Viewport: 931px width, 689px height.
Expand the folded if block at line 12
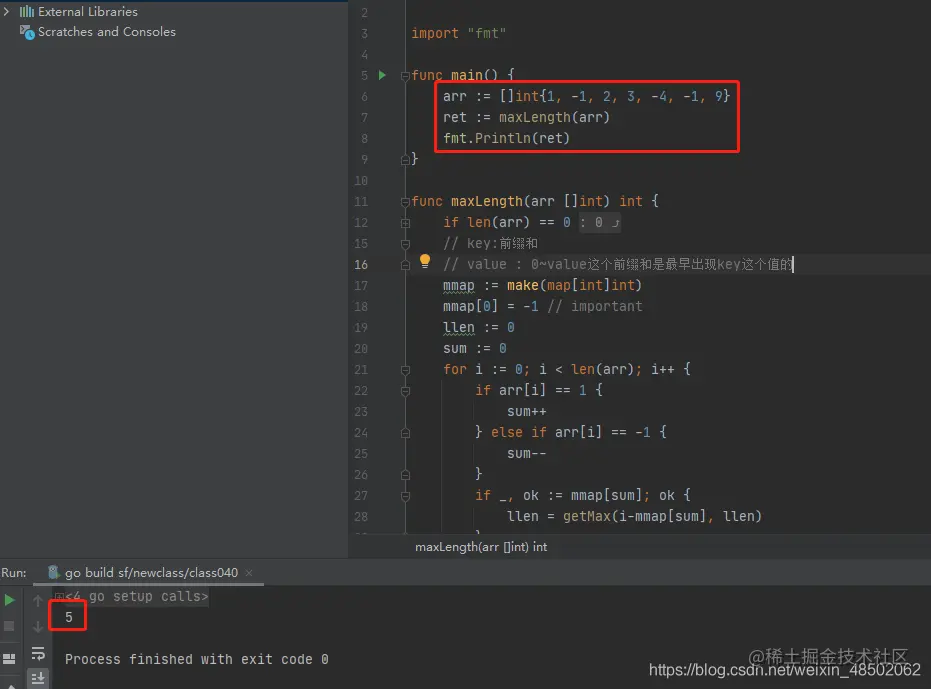(405, 223)
